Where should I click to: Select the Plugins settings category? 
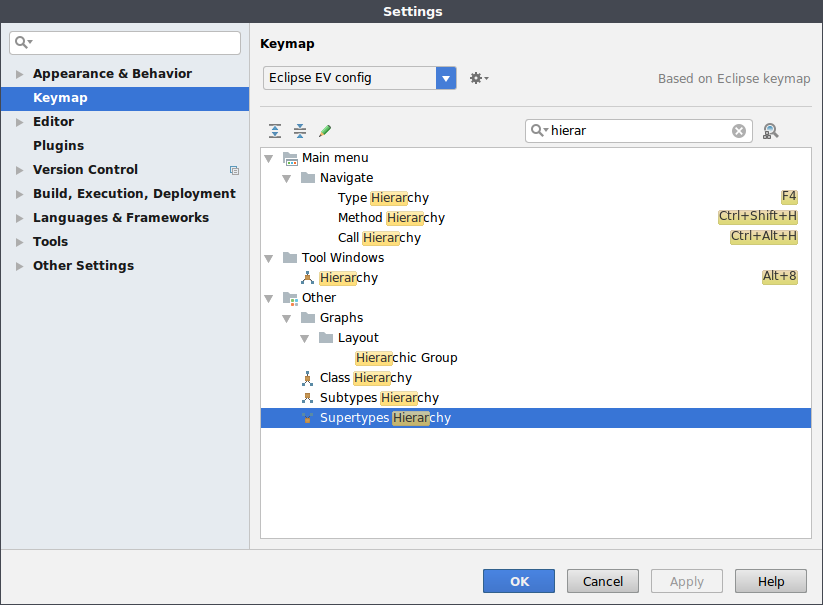pyautogui.click(x=58, y=145)
